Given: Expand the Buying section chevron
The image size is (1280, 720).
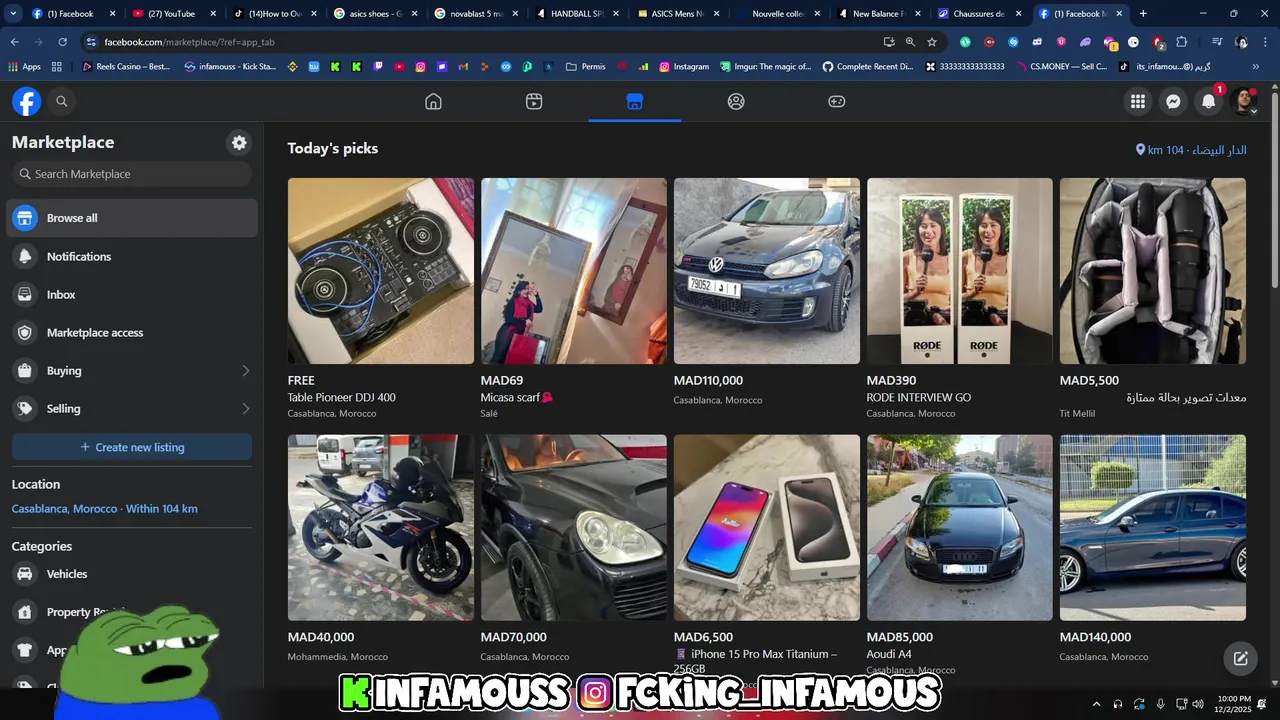Looking at the screenshot, I should pyautogui.click(x=246, y=371).
